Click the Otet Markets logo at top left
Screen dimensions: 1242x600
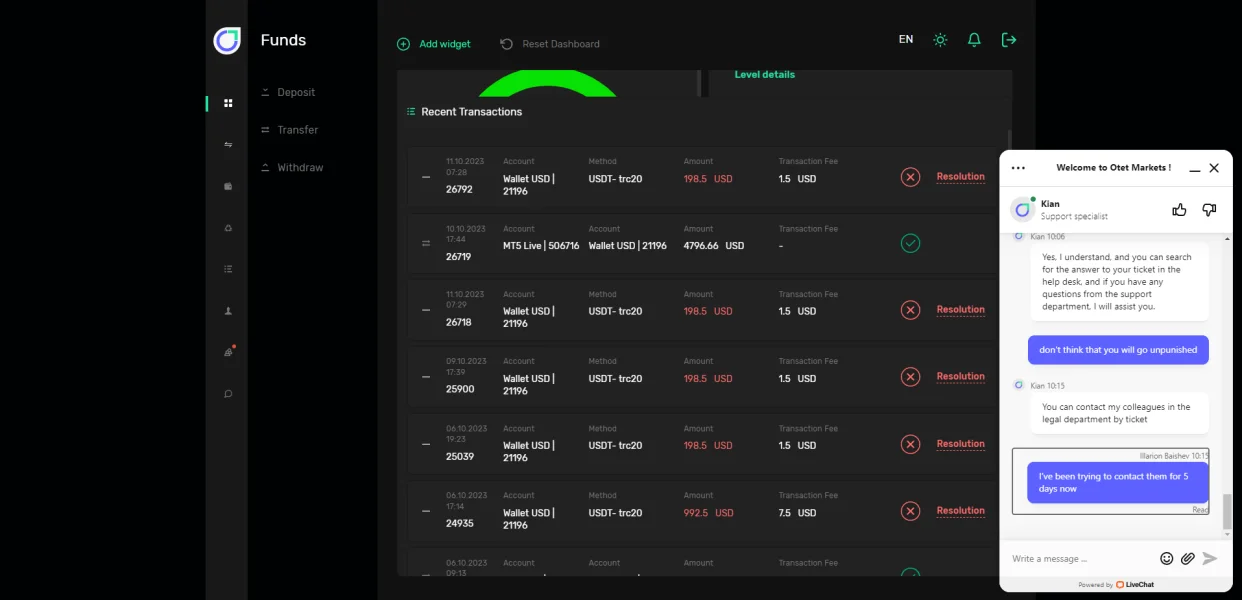pos(227,41)
